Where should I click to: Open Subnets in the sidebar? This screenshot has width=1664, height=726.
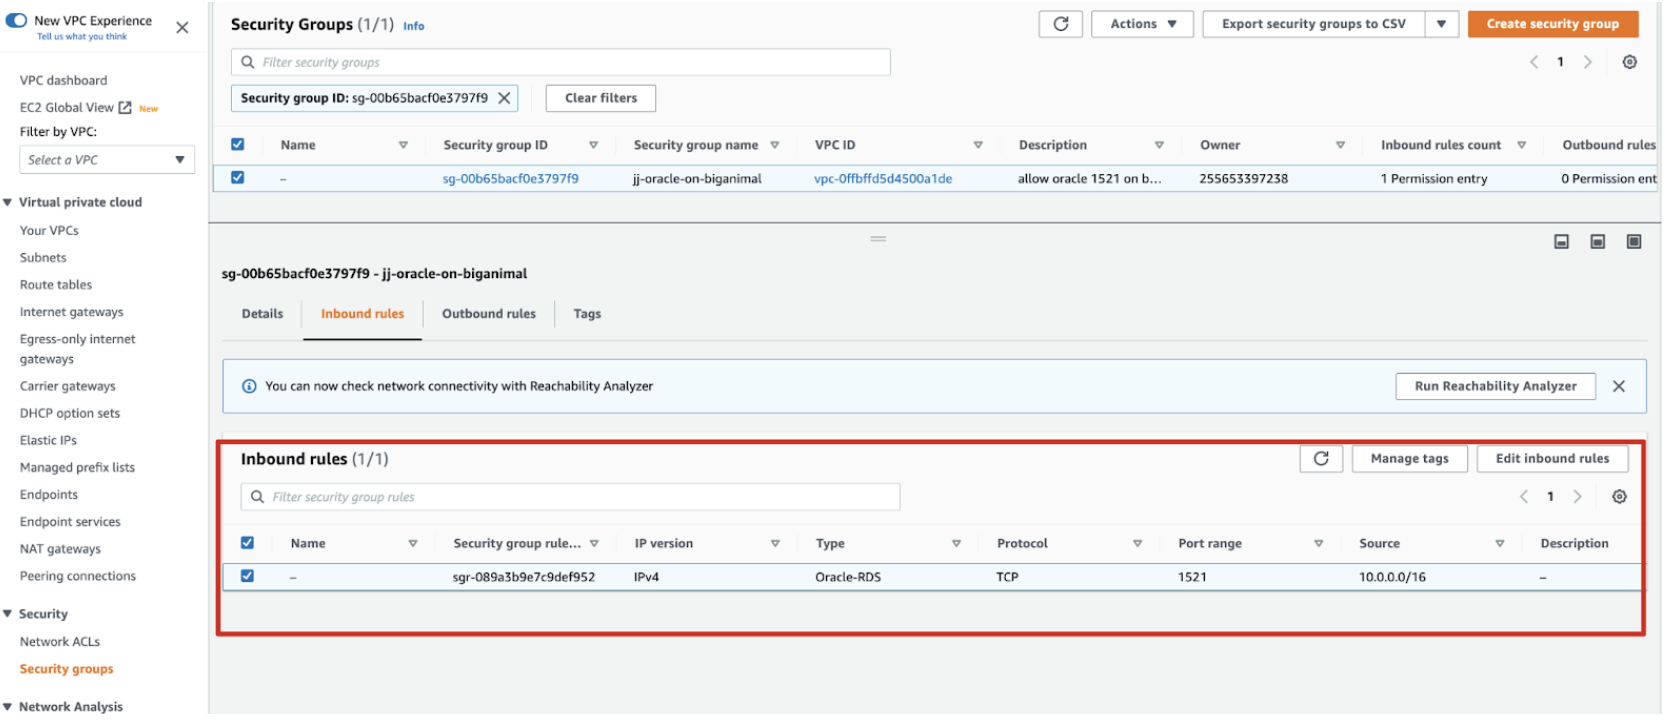tap(43, 258)
